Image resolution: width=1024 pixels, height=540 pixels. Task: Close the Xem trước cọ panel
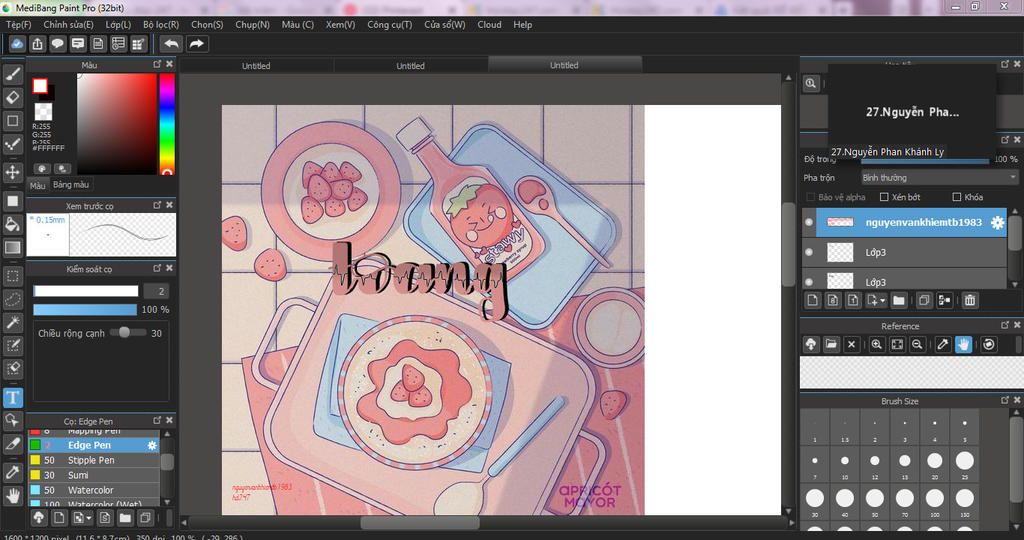click(169, 205)
